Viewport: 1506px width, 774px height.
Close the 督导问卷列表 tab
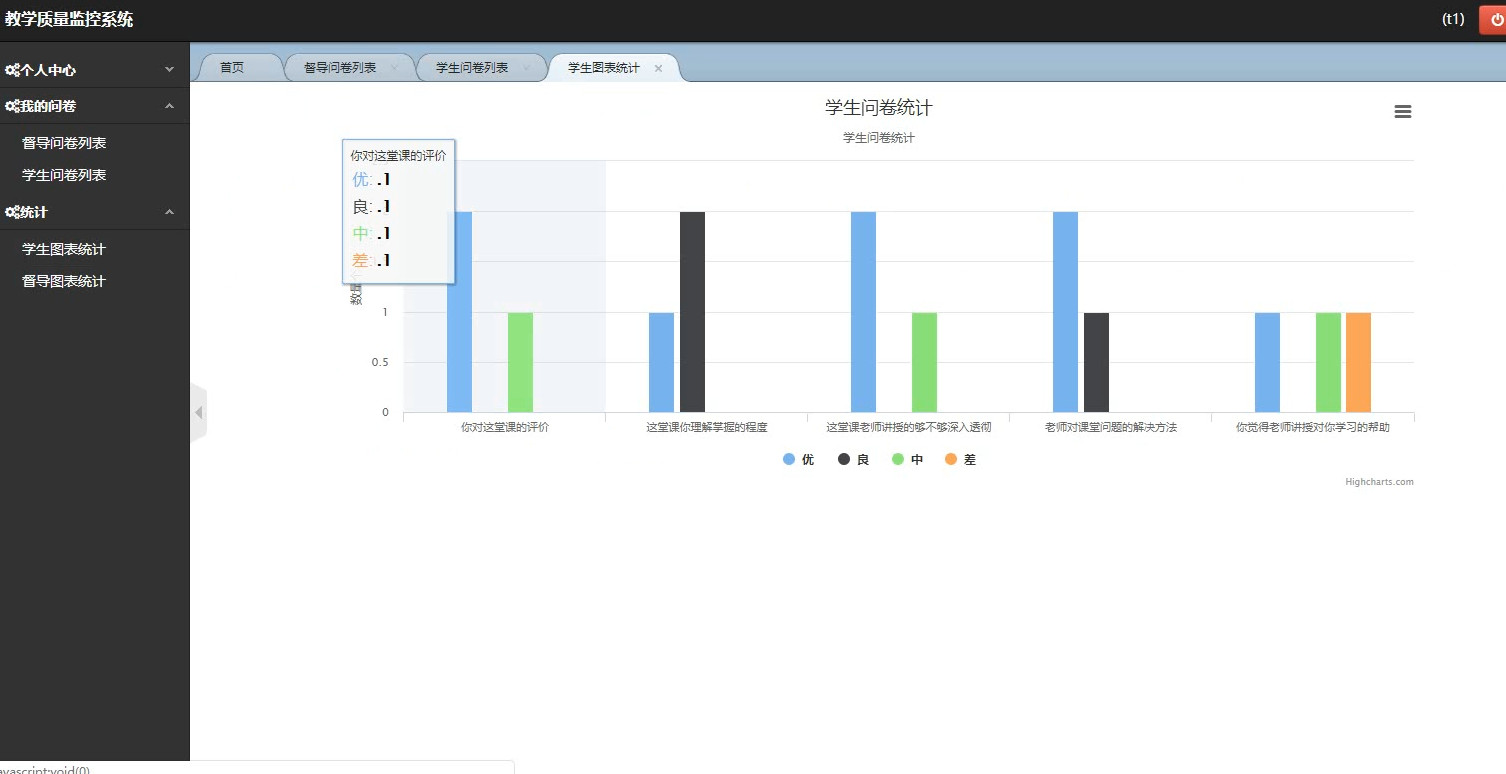[x=394, y=68]
